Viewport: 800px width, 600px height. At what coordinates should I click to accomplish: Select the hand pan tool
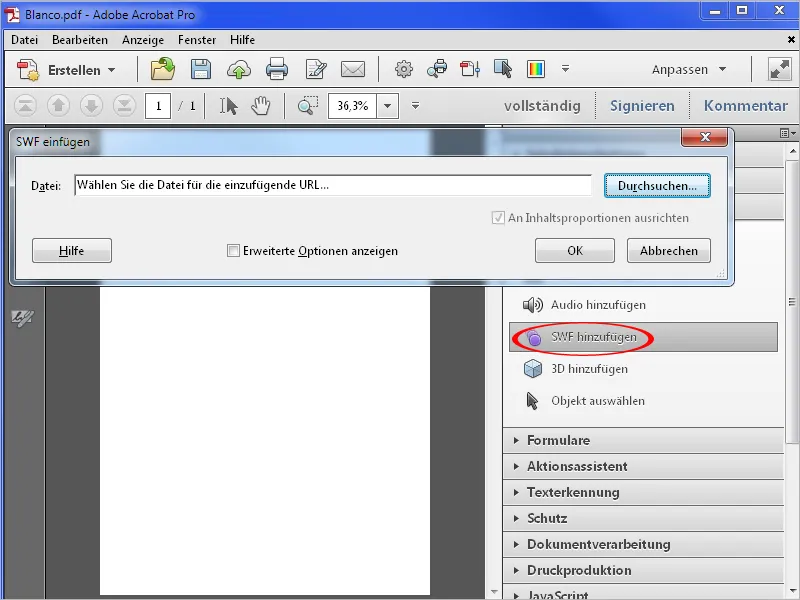pos(260,106)
